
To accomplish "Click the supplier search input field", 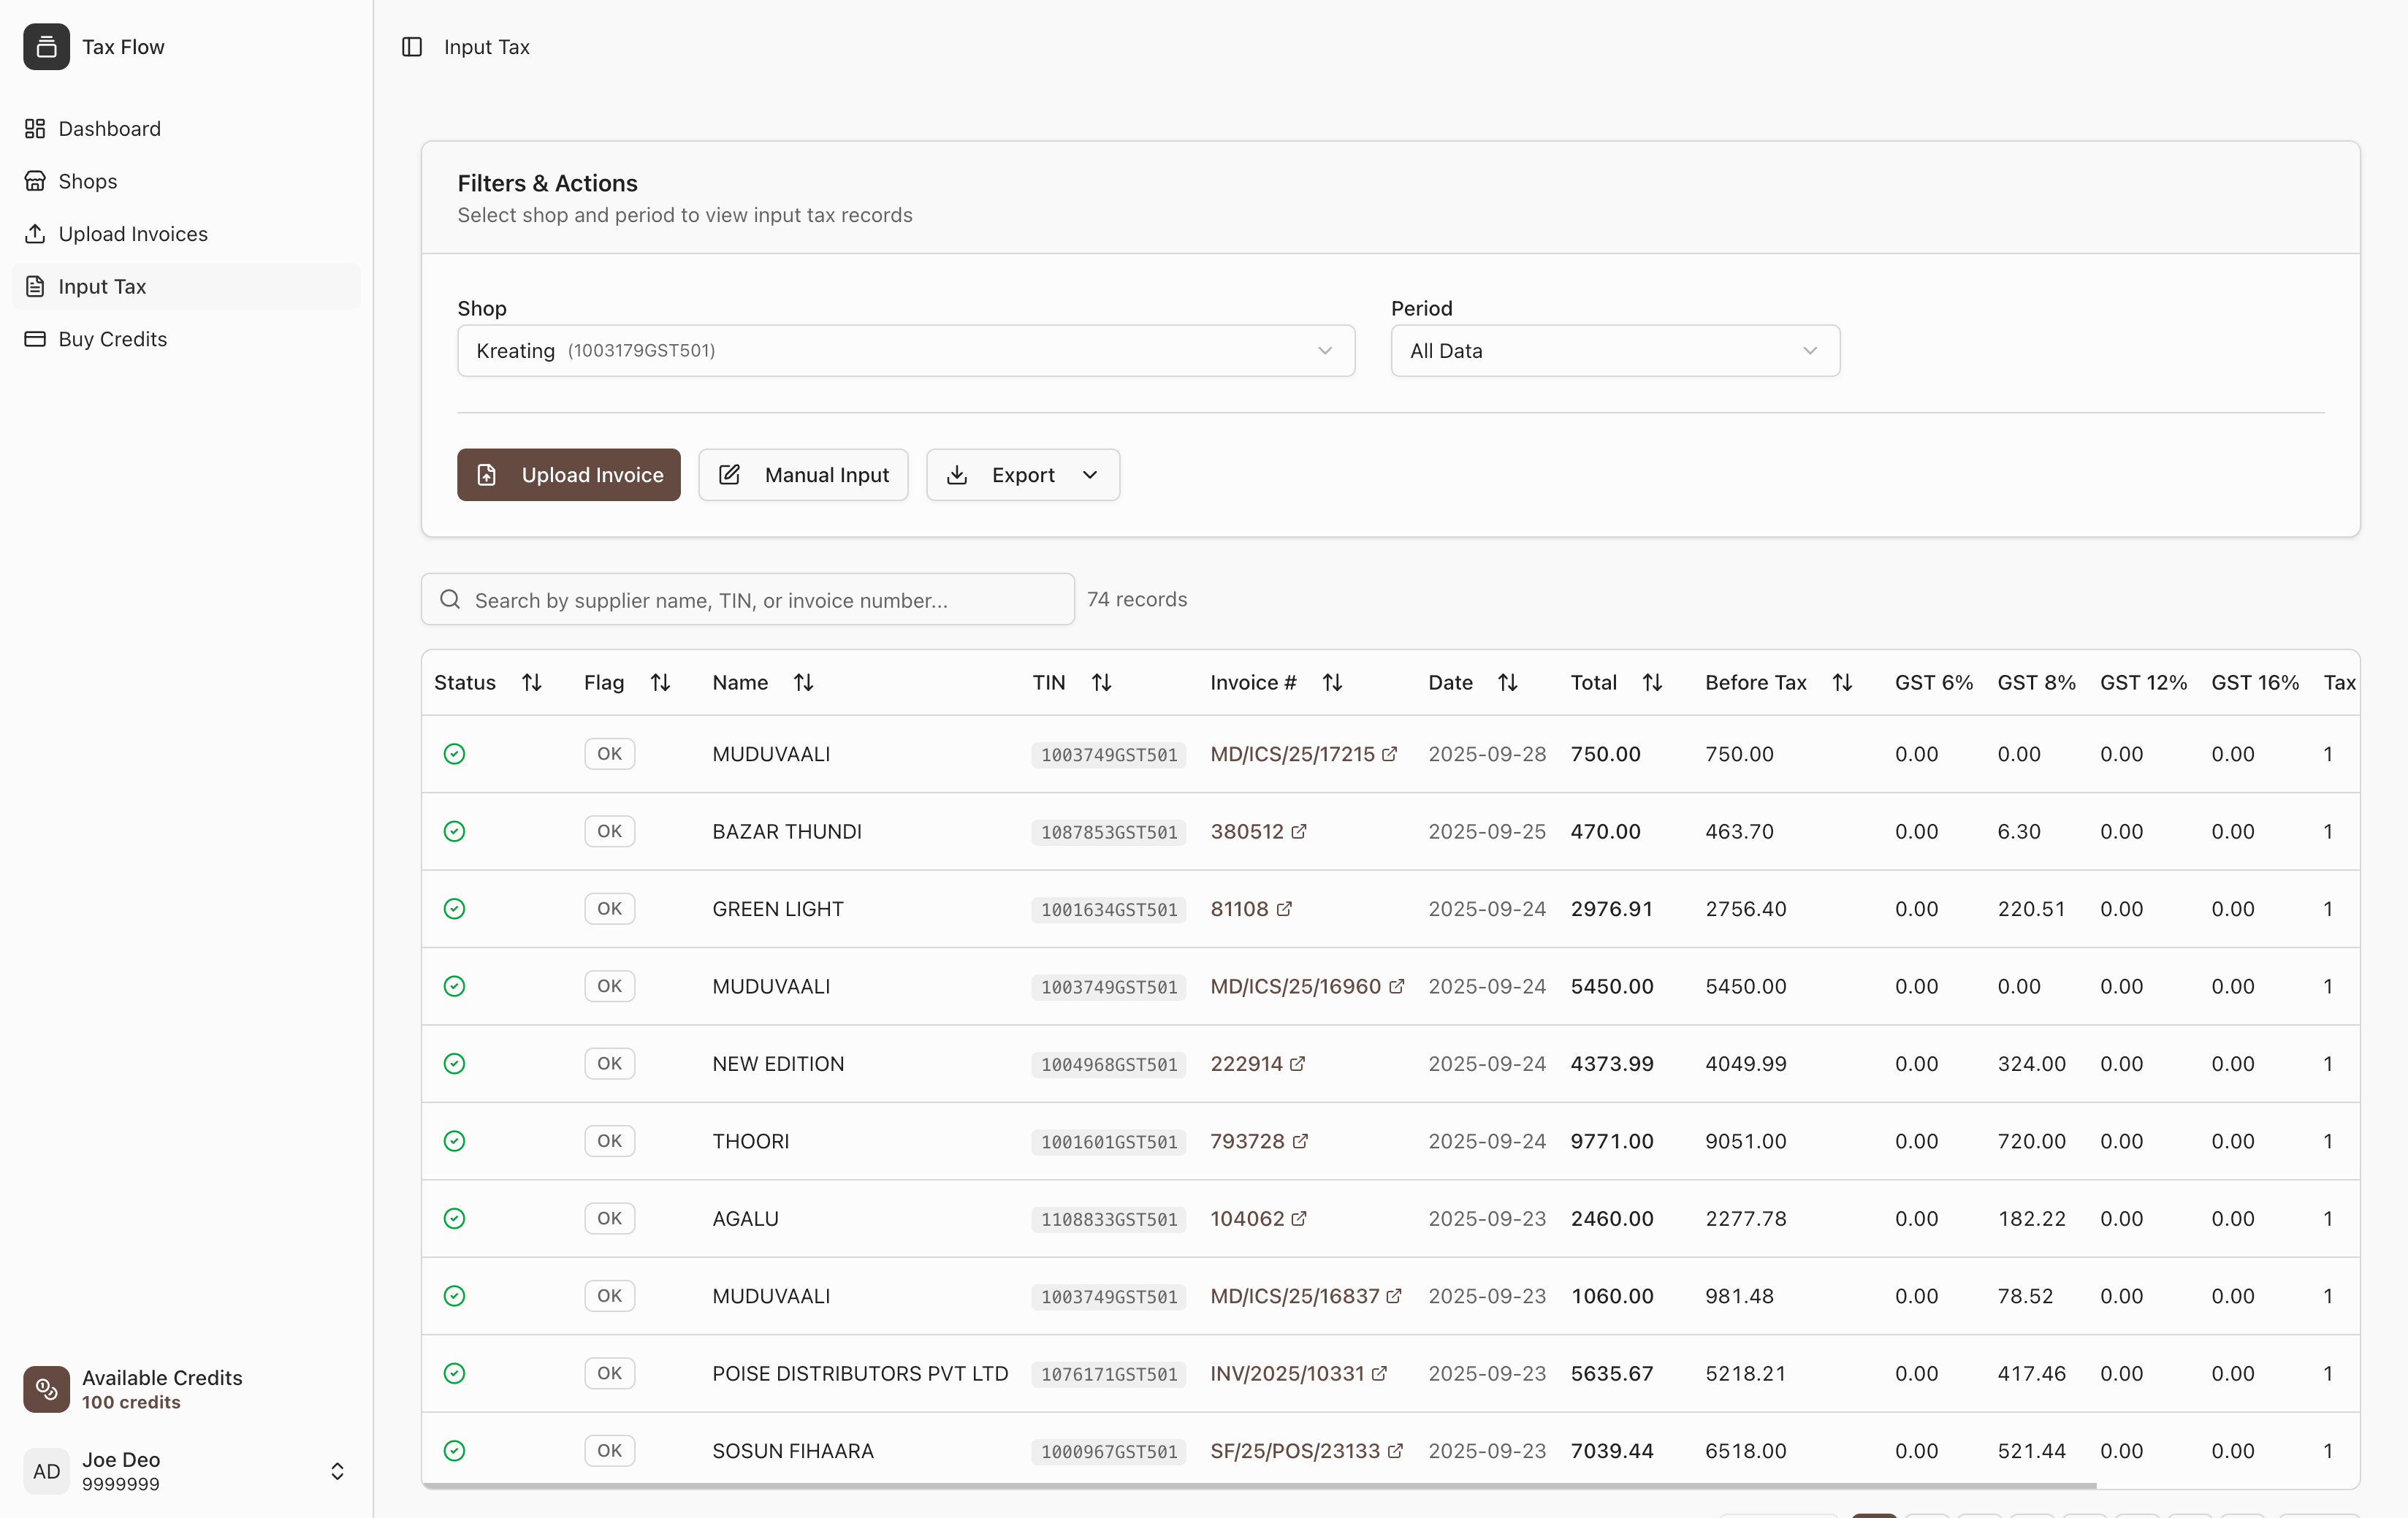I will (x=746, y=599).
